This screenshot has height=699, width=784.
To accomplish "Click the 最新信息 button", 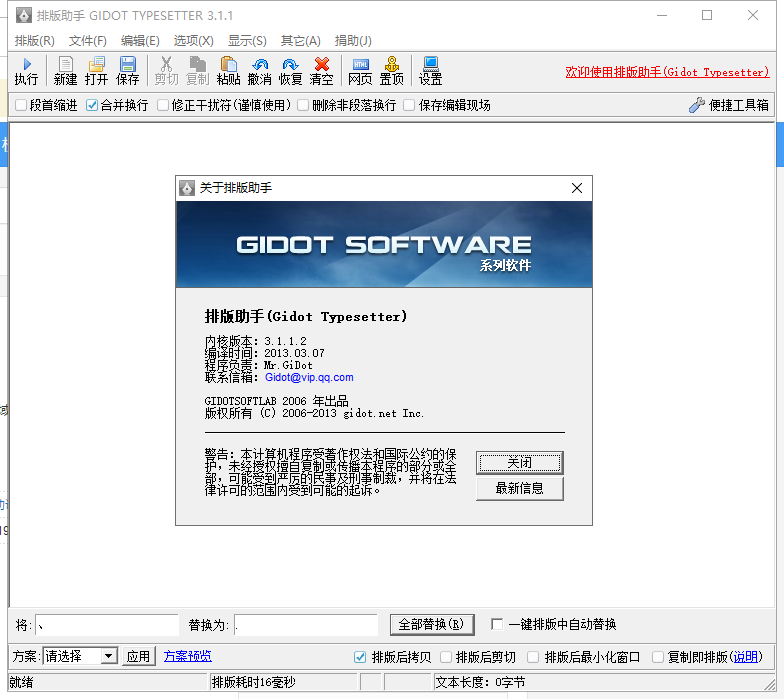I will [519, 488].
